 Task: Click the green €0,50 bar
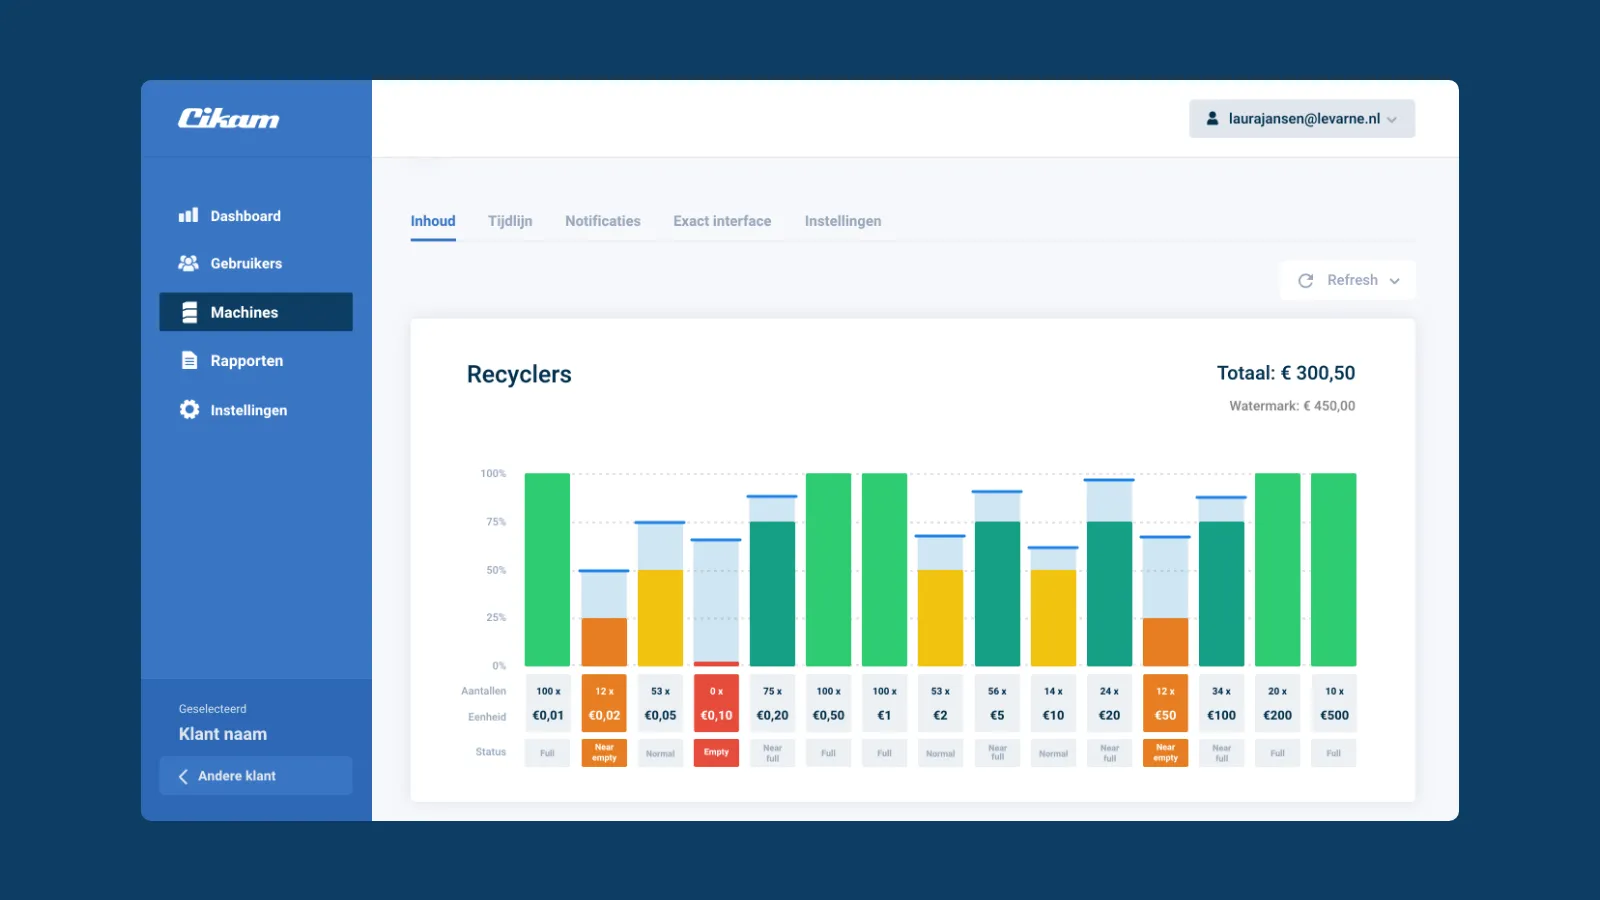pos(828,569)
